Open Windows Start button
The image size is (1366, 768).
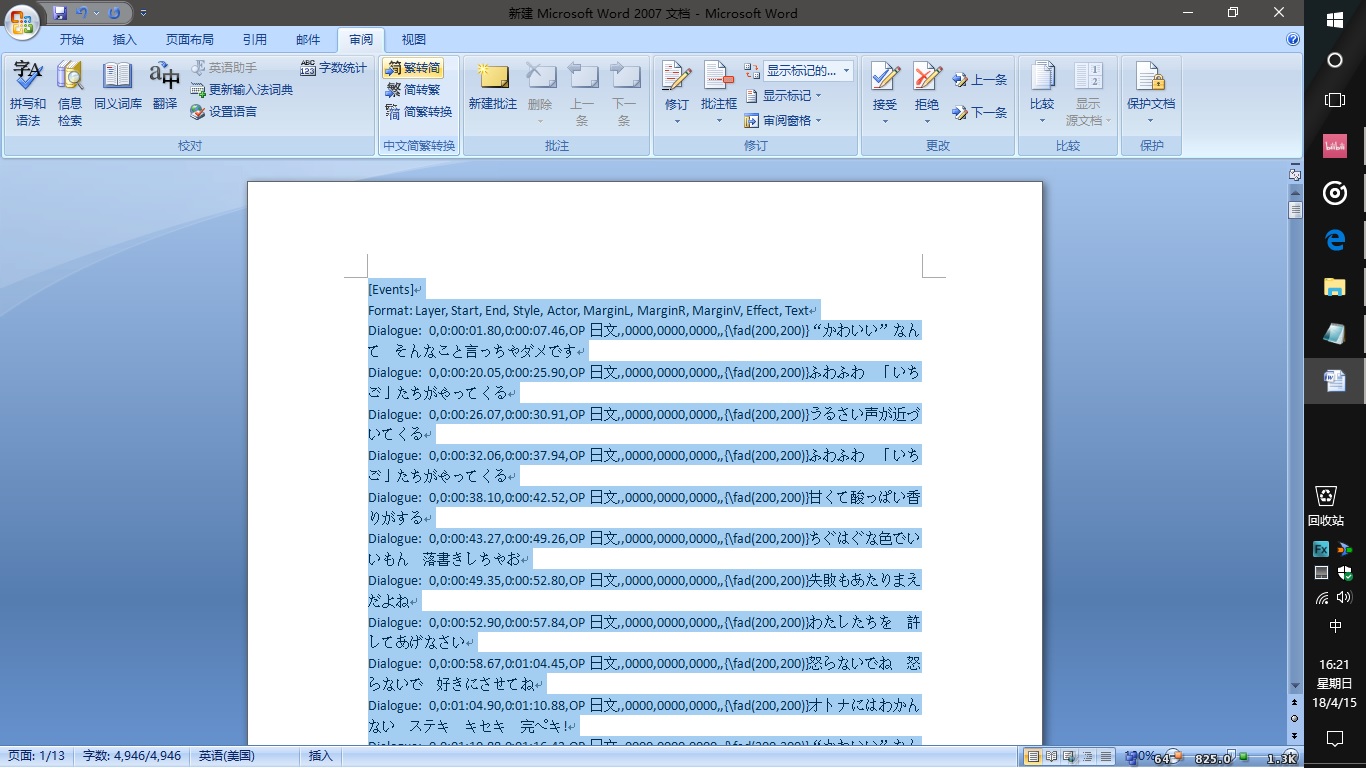tap(1335, 20)
